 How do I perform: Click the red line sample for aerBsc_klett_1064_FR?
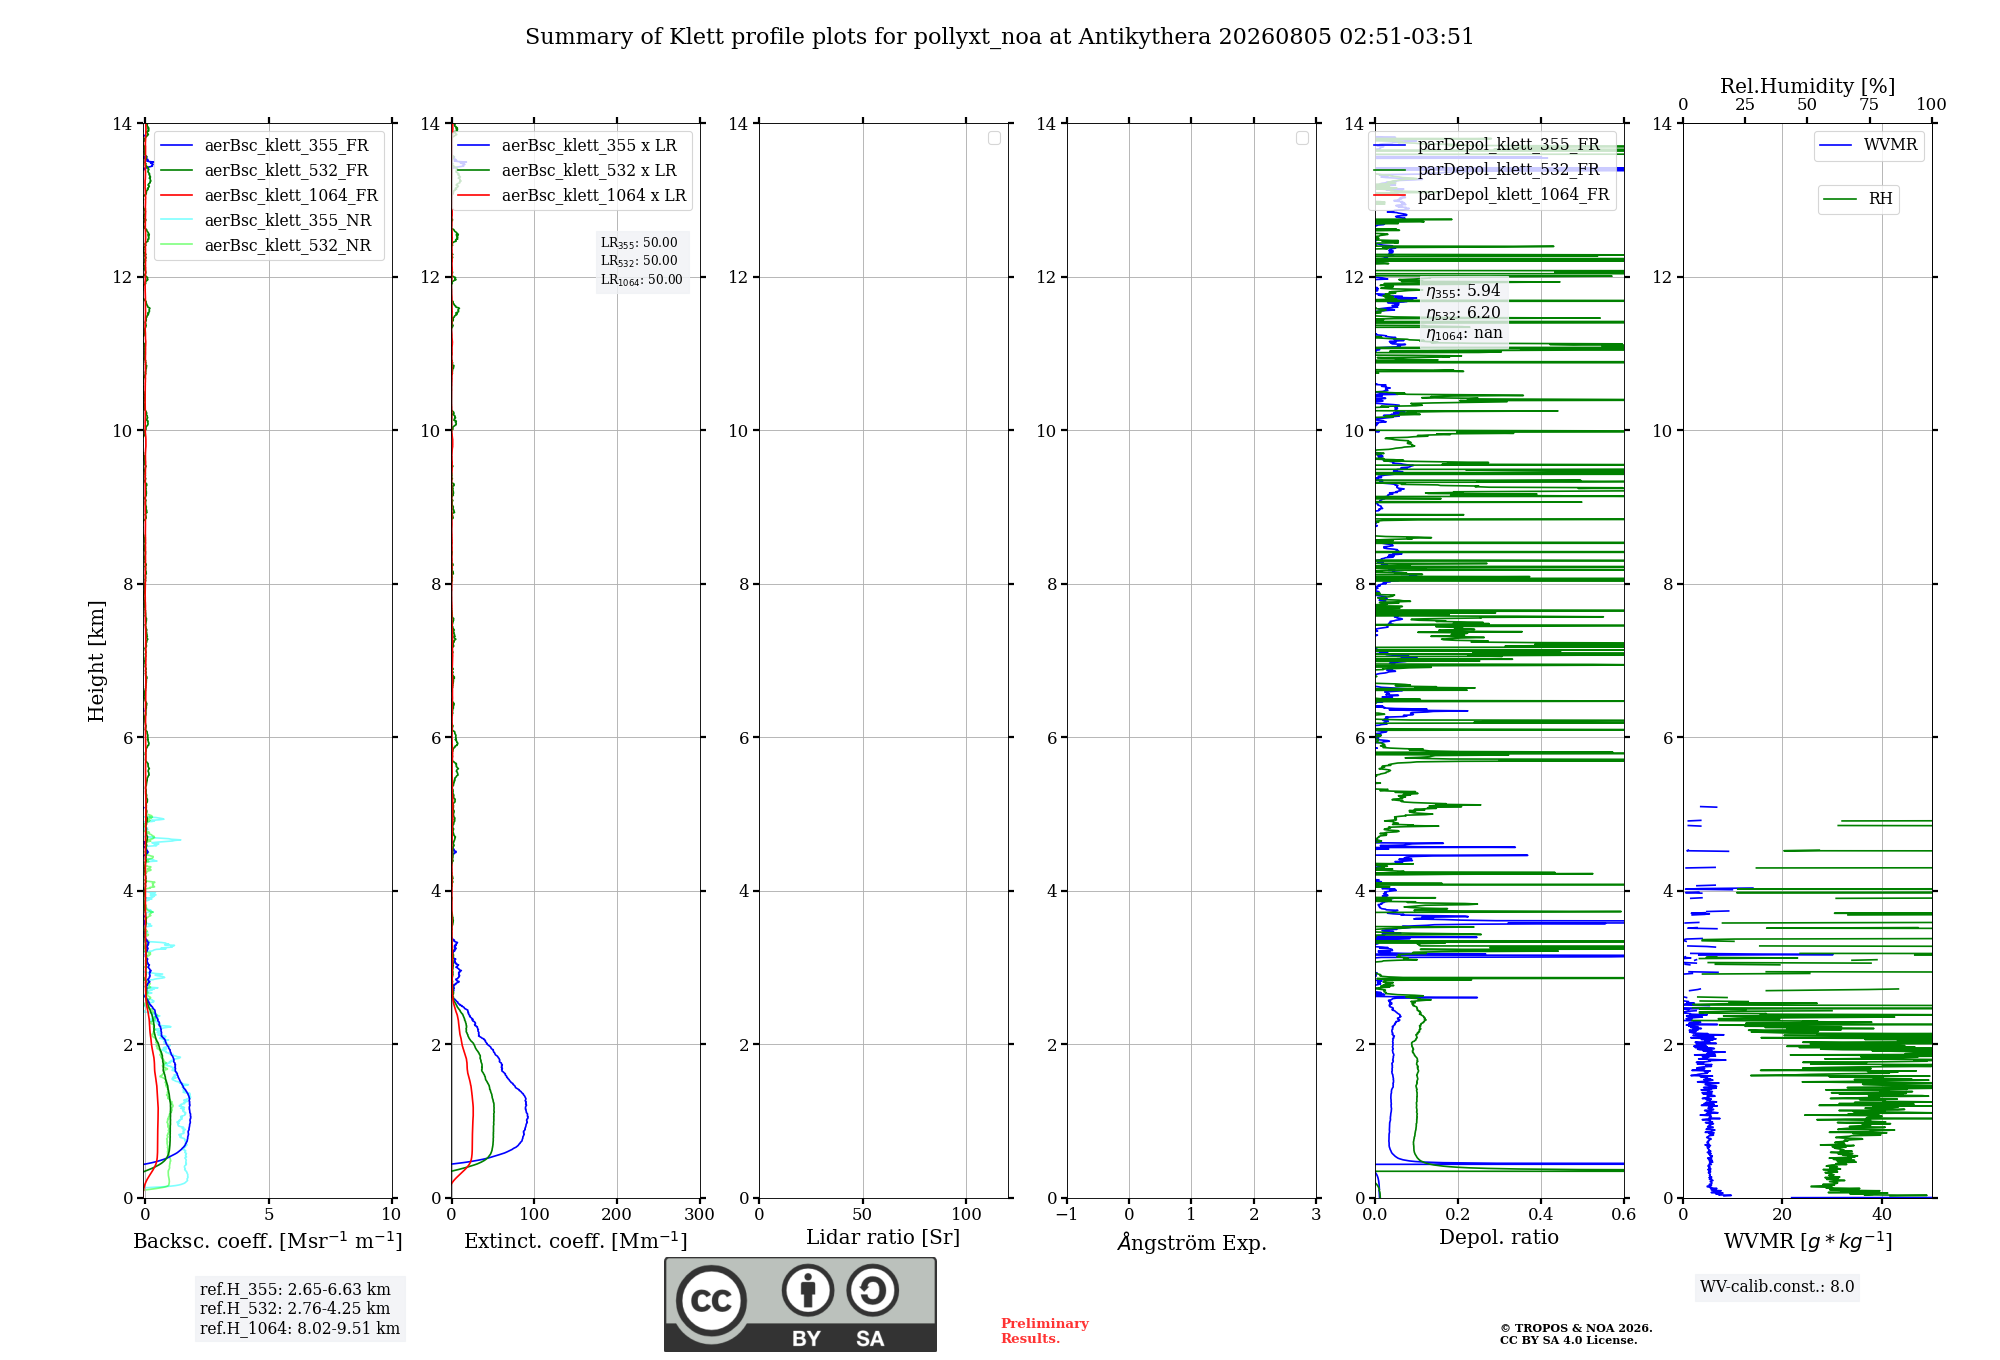(177, 196)
